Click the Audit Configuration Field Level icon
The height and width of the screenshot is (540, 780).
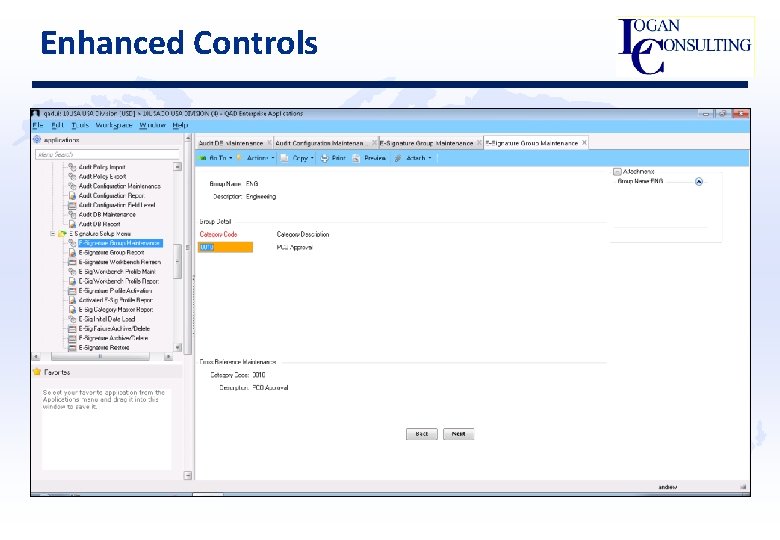click(x=72, y=205)
